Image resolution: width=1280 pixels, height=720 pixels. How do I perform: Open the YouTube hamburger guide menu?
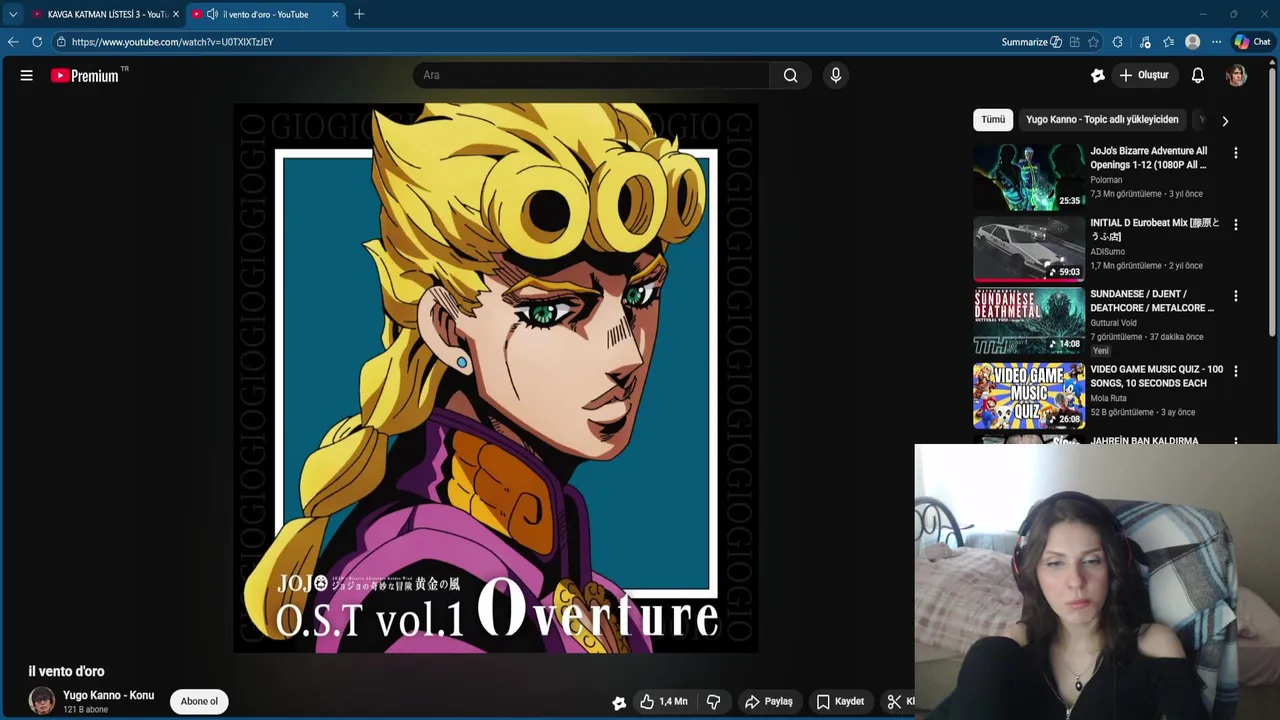tap(27, 75)
